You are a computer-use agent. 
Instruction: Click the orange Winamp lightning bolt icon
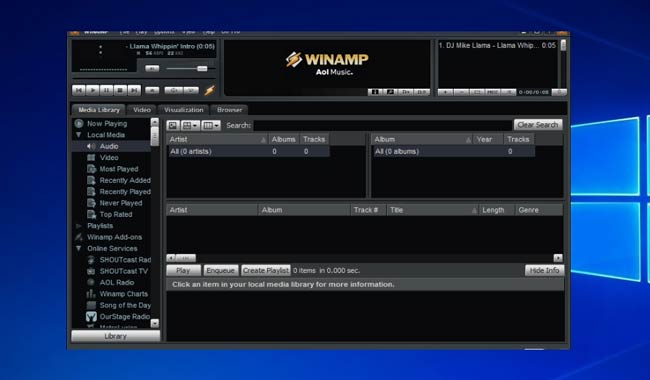click(x=210, y=90)
